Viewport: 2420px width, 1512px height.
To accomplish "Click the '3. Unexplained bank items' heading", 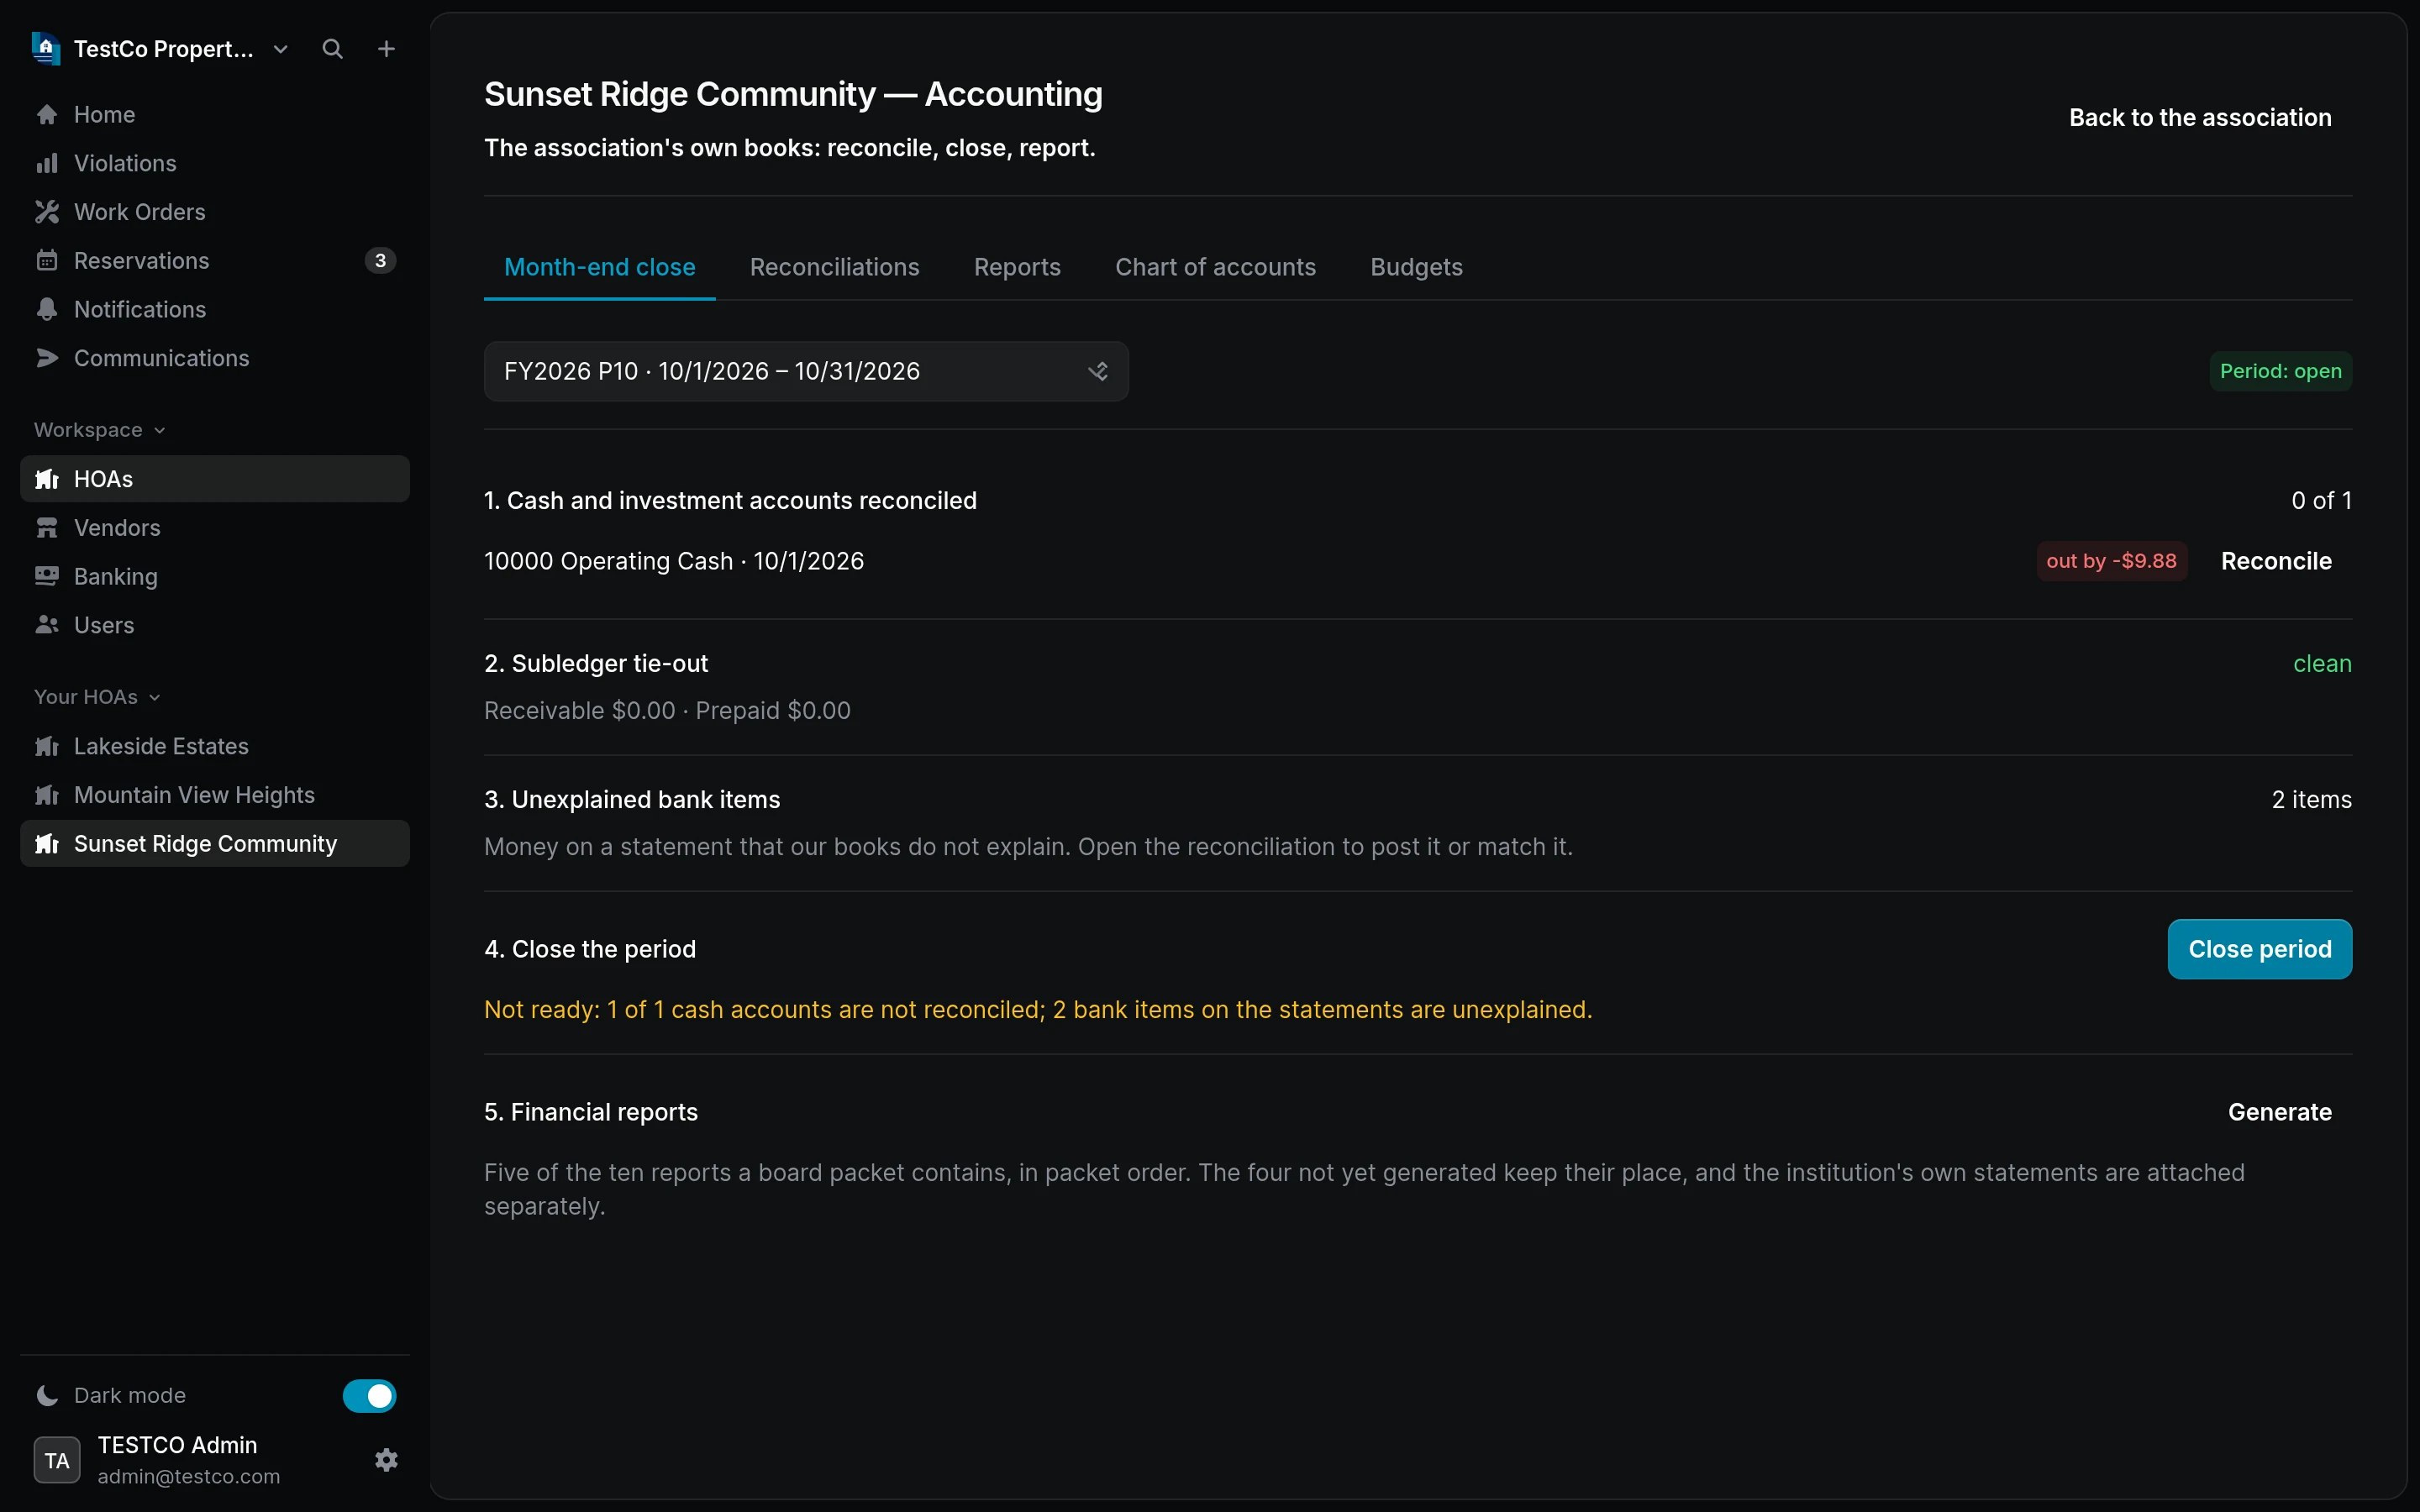I will pyautogui.click(x=632, y=800).
